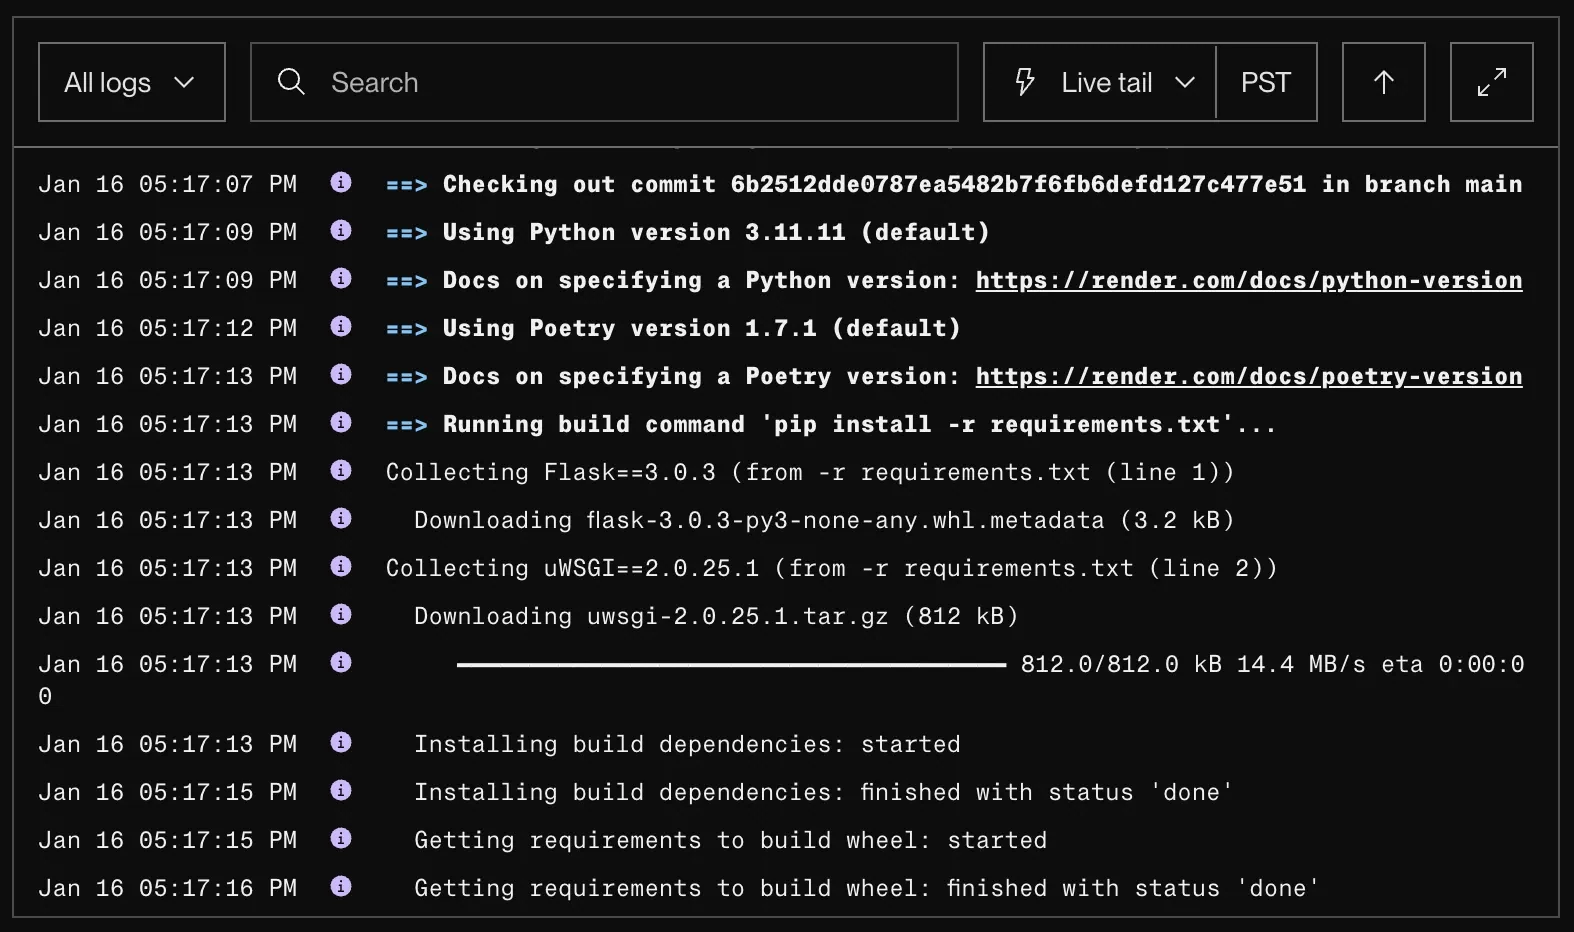Click info icon on Collecting uWSGI line
This screenshot has height=932, width=1574.
tap(341, 566)
